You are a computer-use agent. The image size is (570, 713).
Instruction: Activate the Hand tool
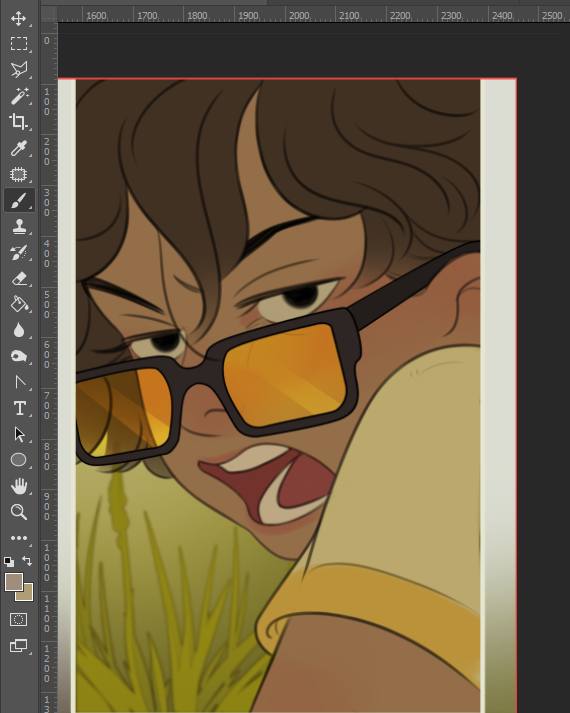19,486
